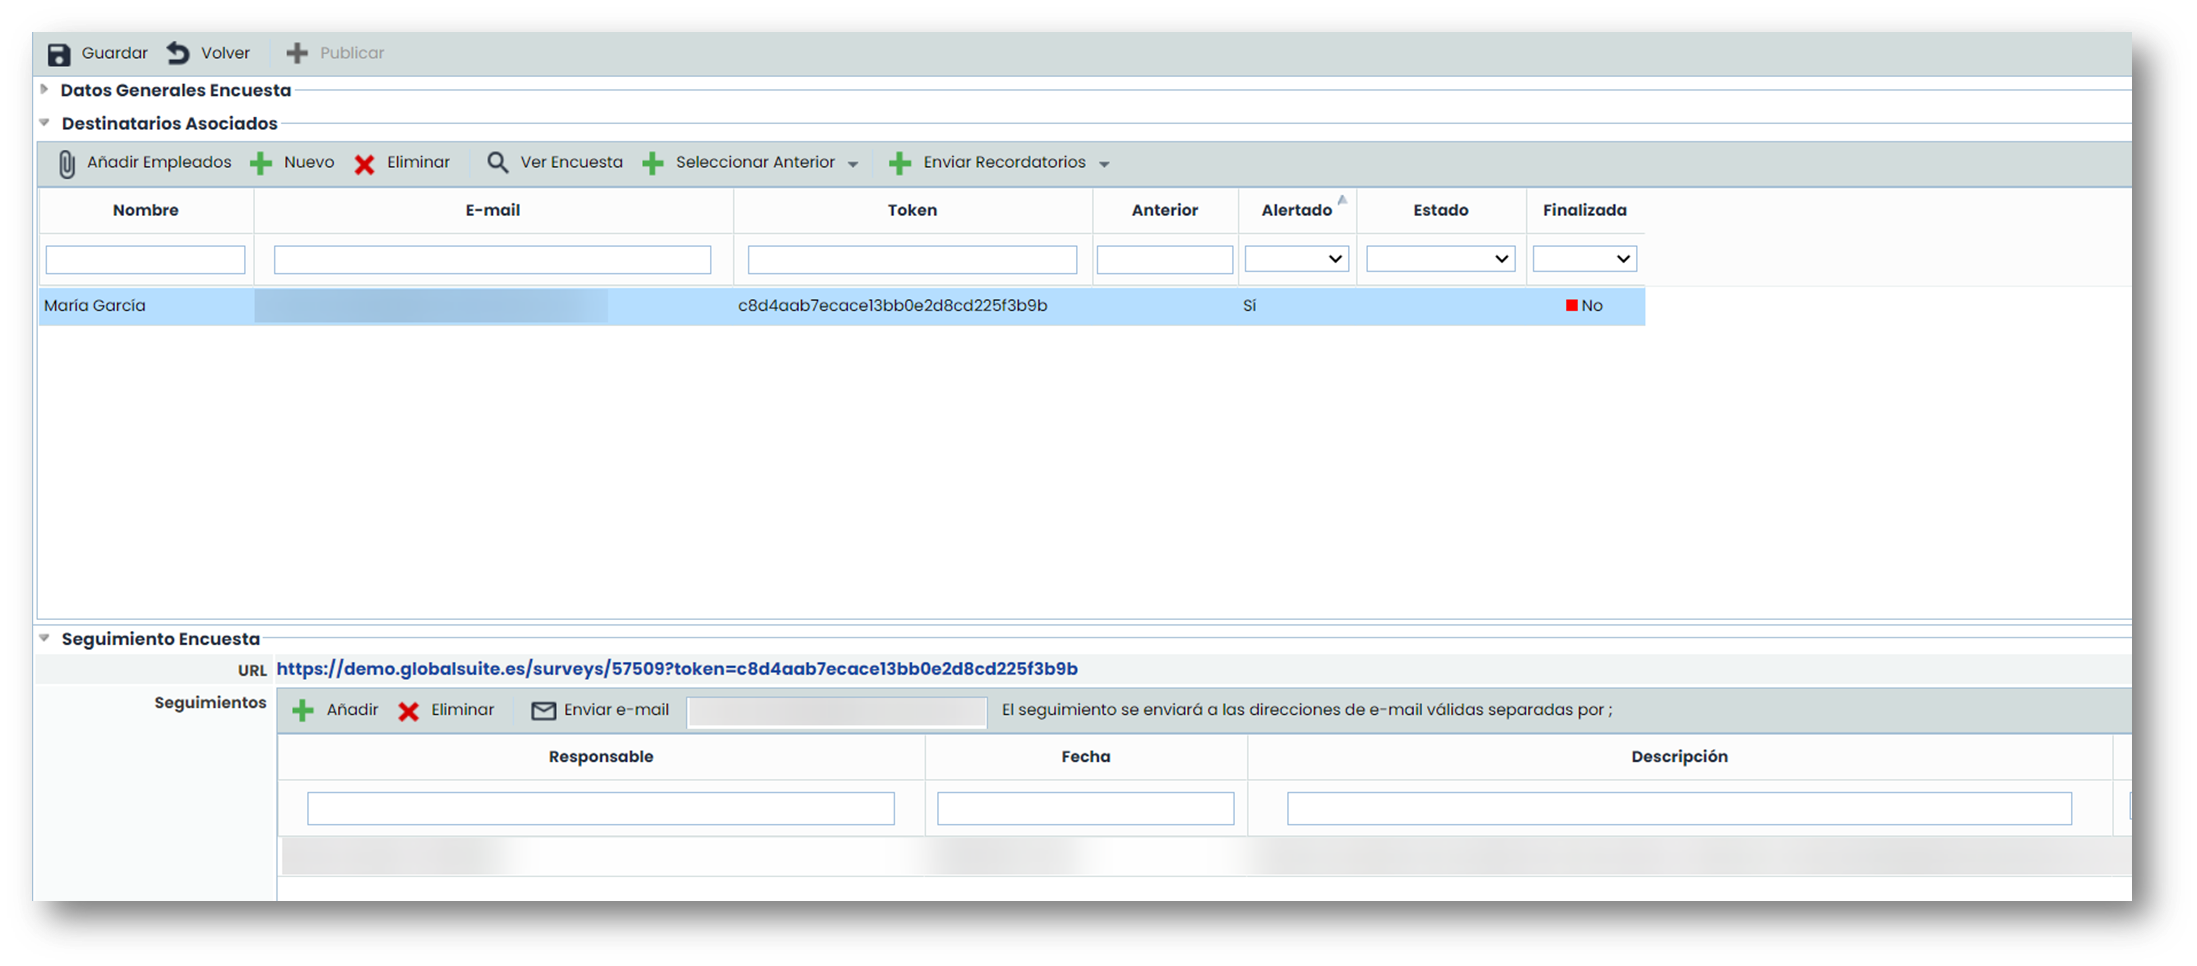The width and height of the screenshot is (2197, 966).
Task: Click the Volver back arrow icon
Action: click(x=179, y=53)
